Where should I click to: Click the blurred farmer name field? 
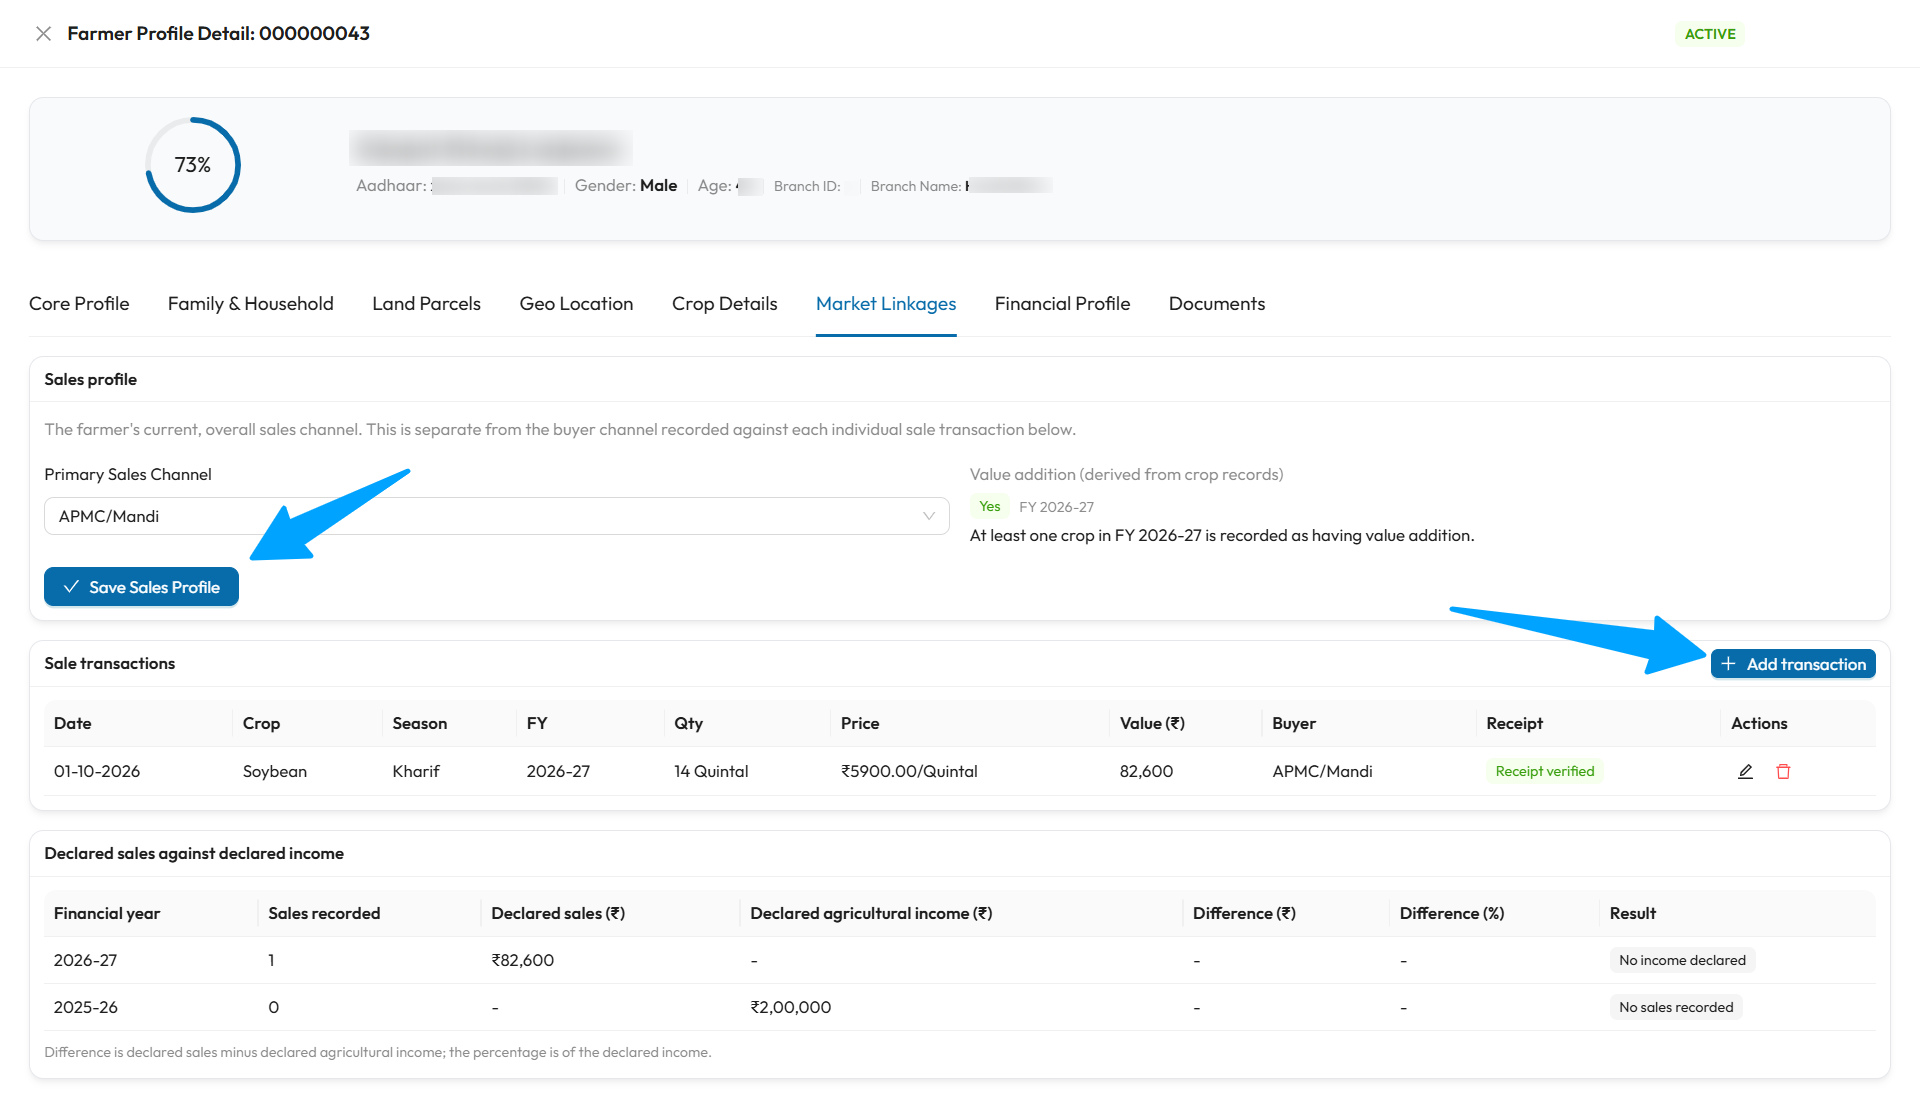pos(491,148)
